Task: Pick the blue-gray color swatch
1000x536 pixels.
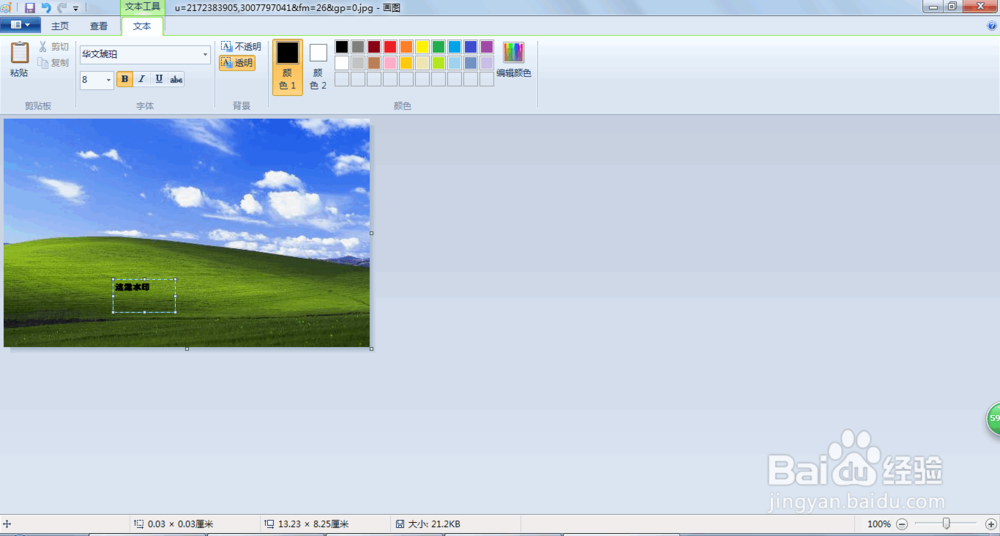Action: tap(471, 63)
